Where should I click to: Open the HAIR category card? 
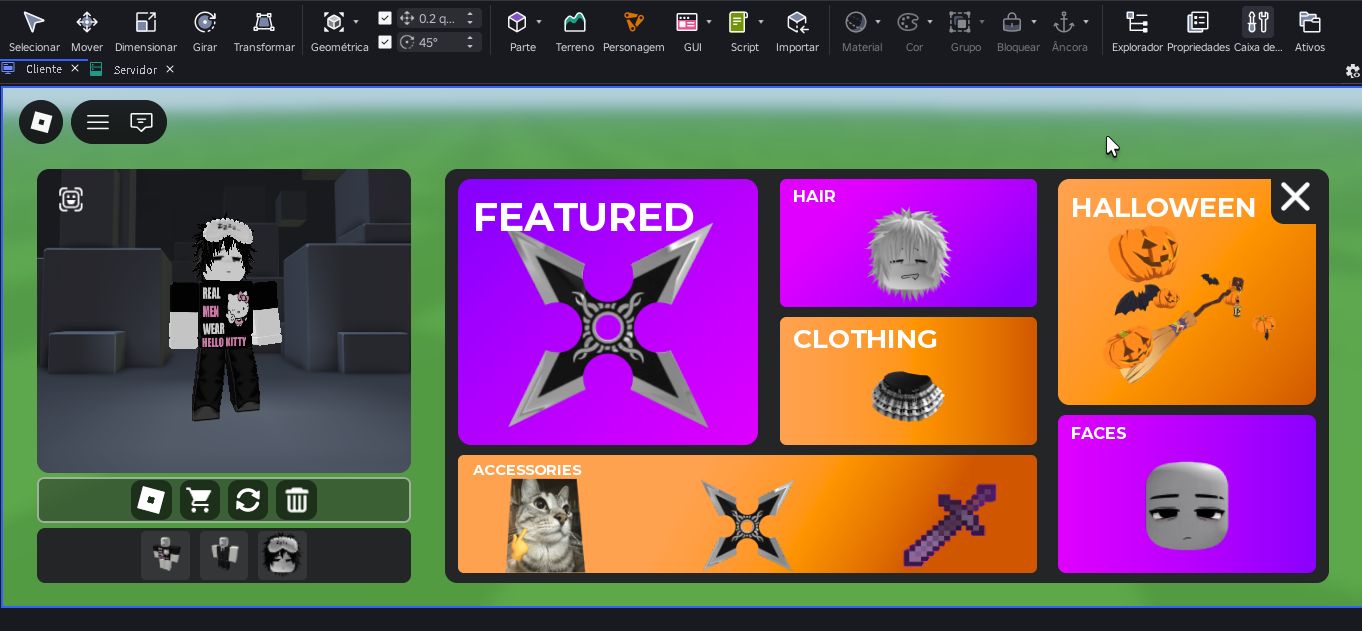[908, 243]
